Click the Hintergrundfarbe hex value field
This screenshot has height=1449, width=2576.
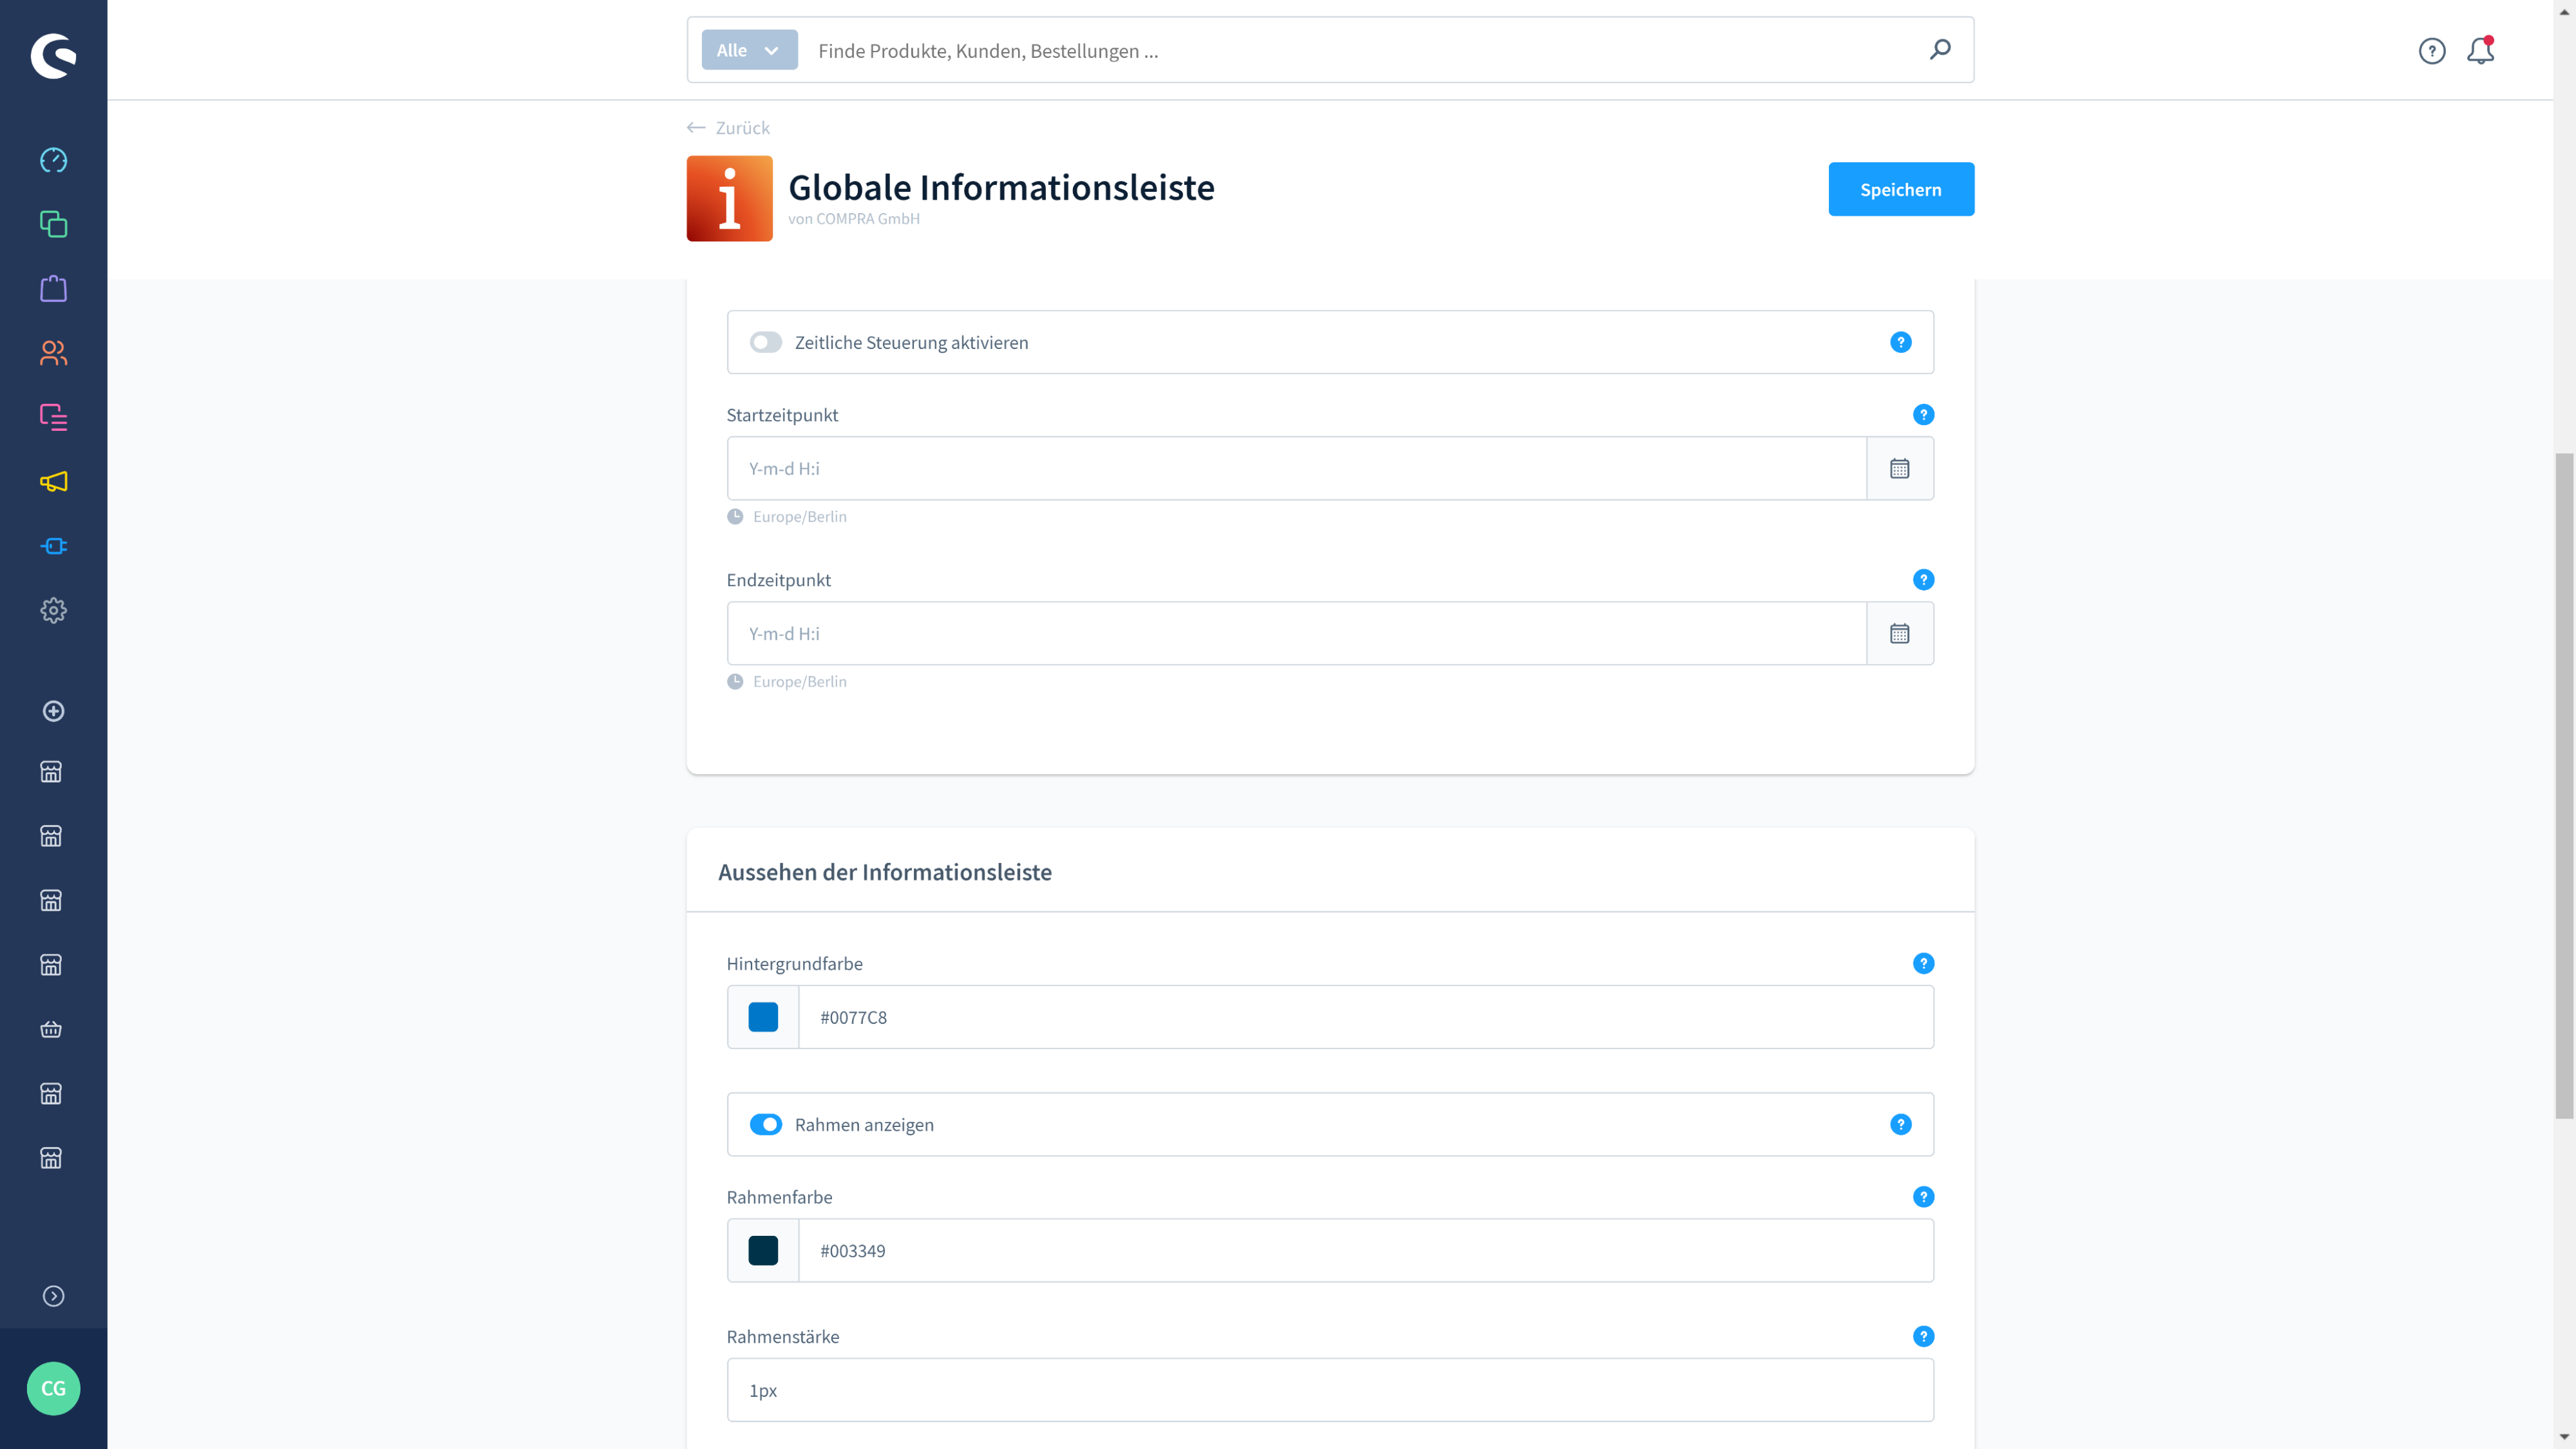click(x=1366, y=1017)
